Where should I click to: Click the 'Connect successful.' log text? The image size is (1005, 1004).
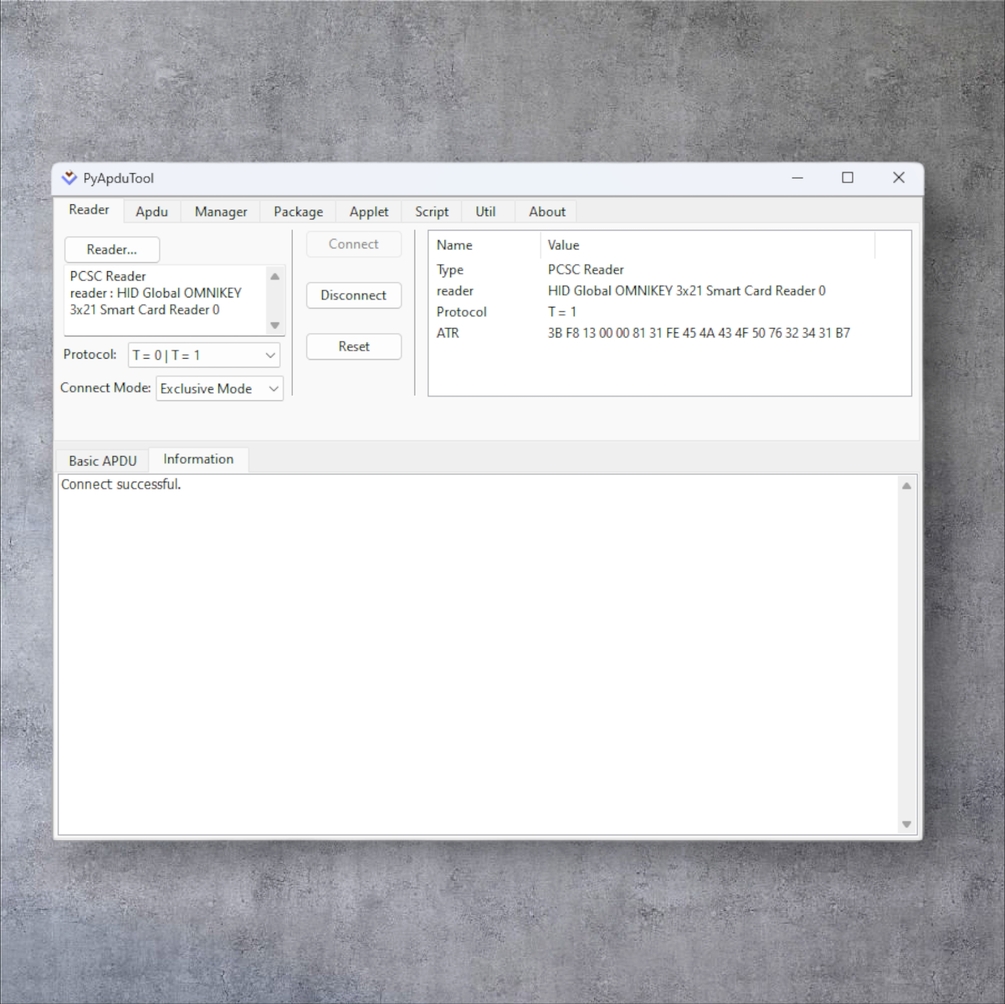[x=120, y=485]
